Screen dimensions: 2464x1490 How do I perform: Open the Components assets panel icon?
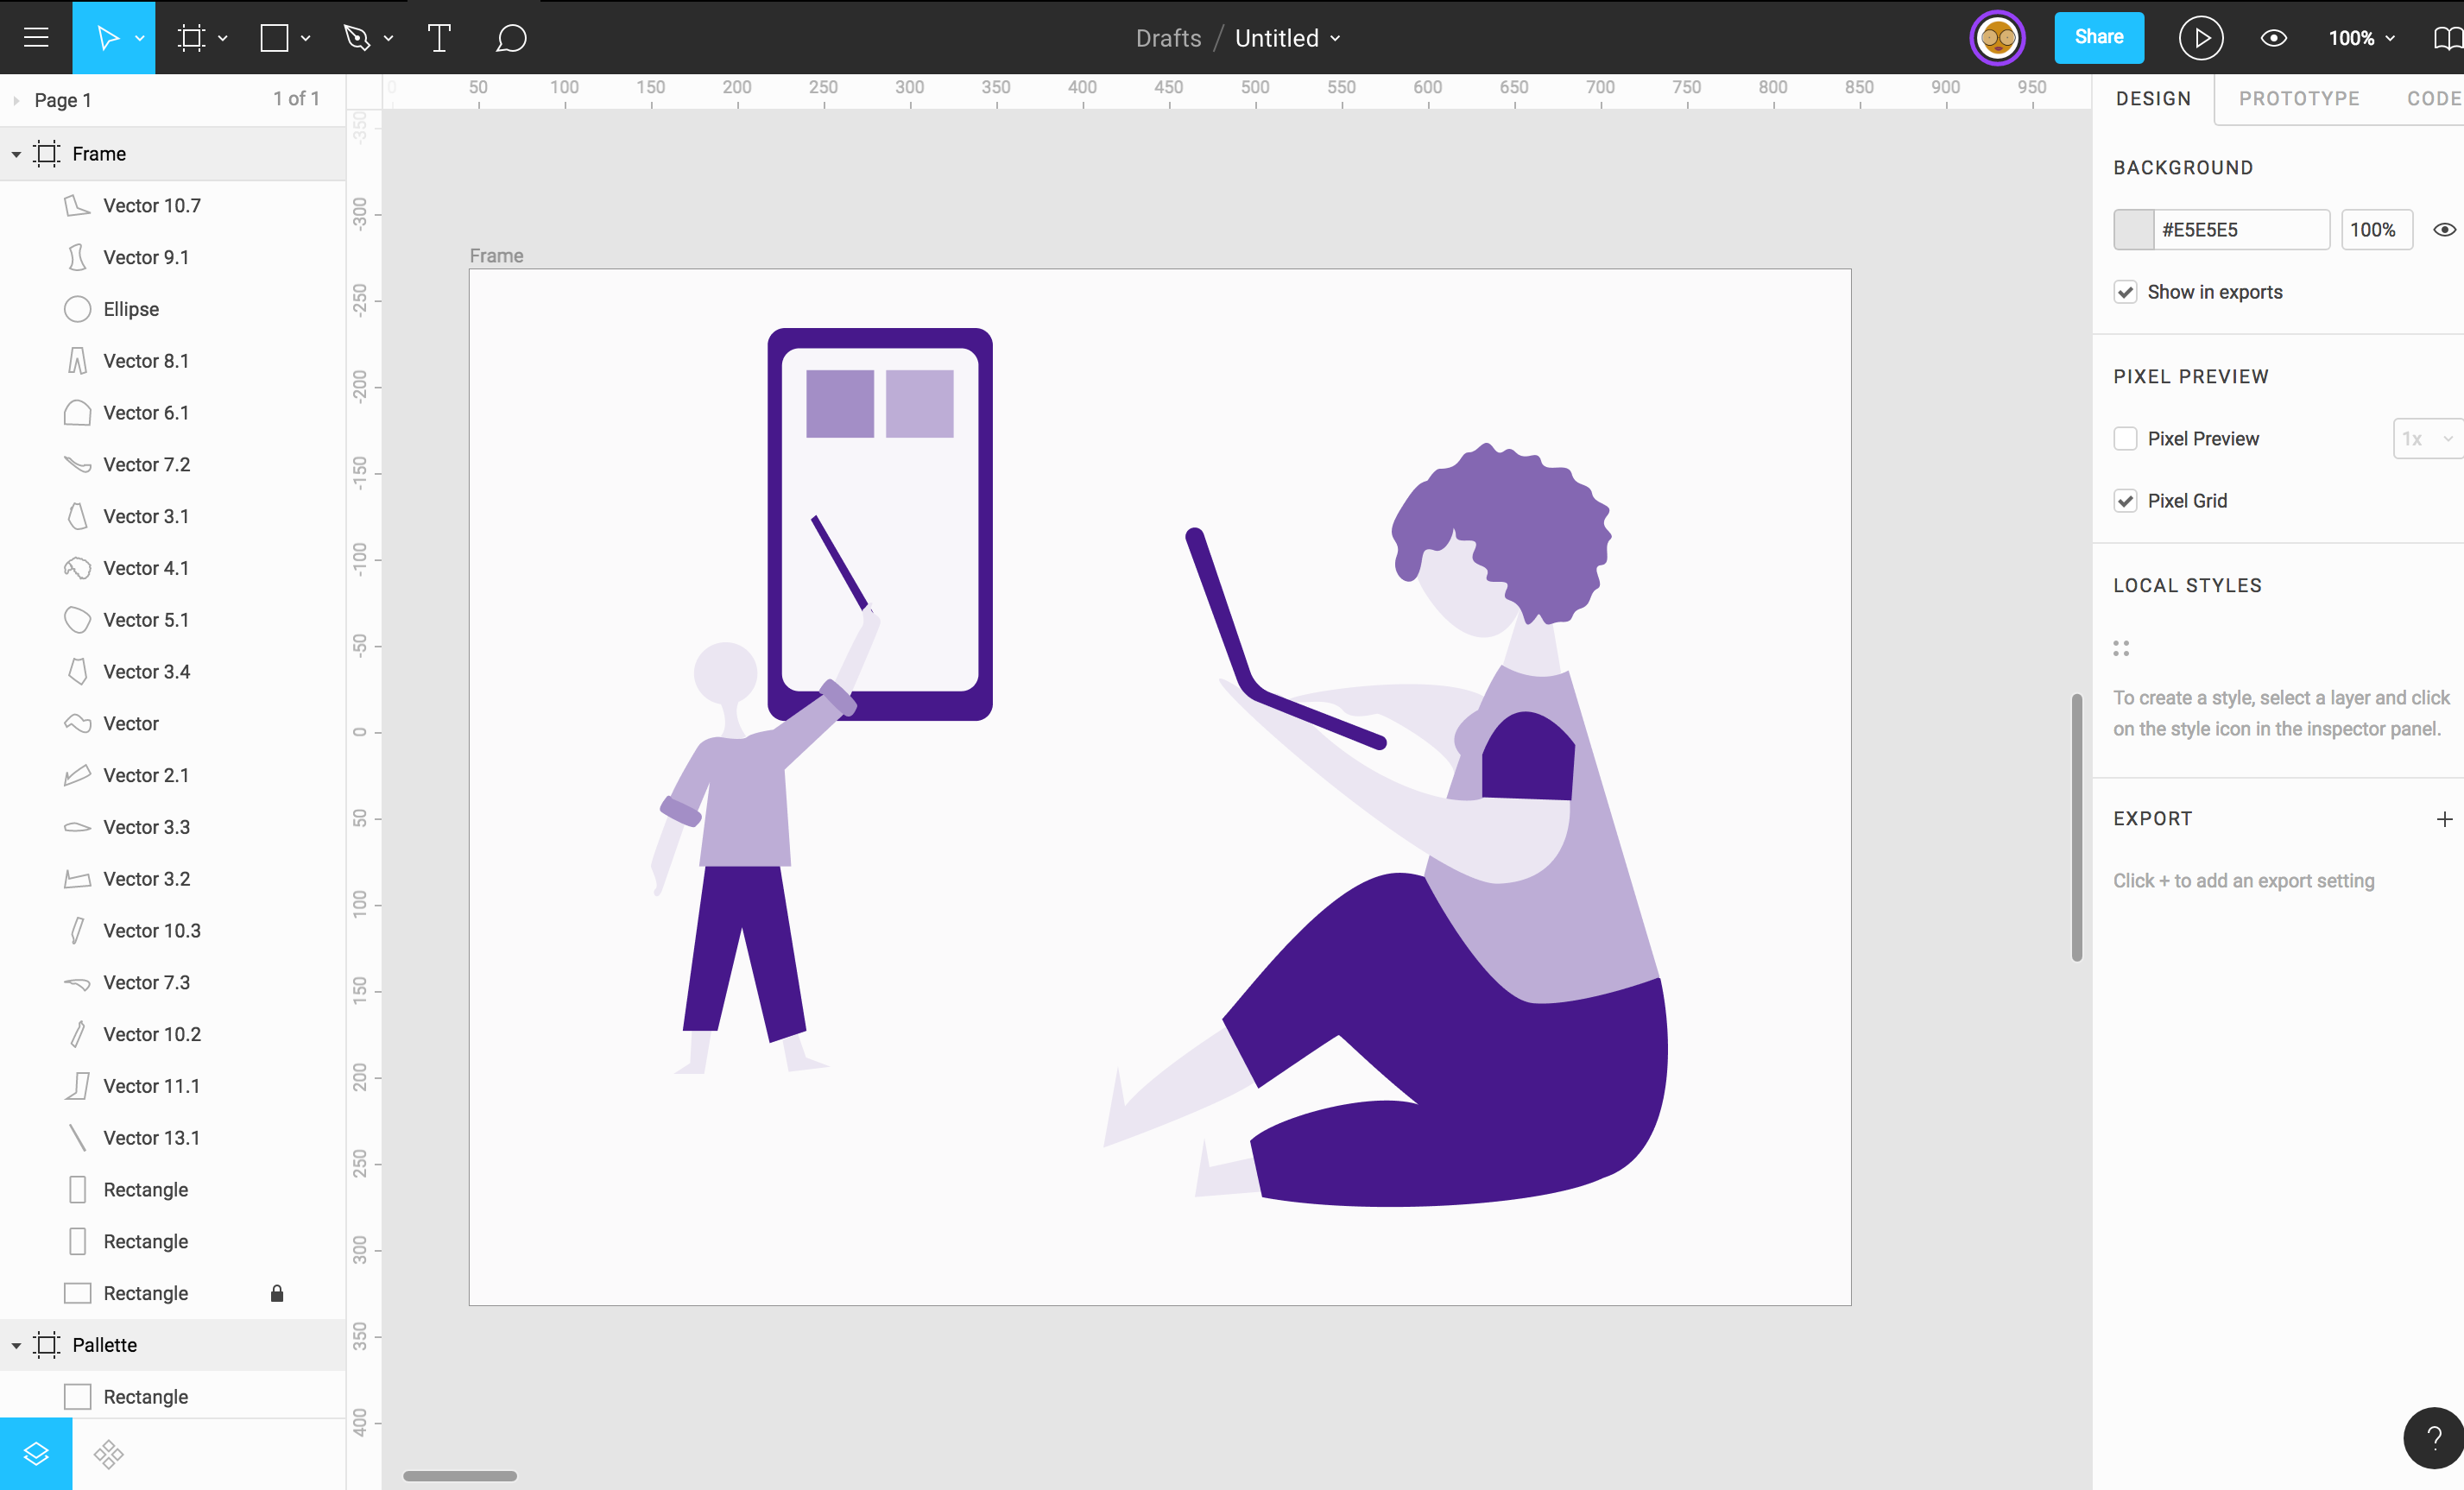pos(109,1453)
